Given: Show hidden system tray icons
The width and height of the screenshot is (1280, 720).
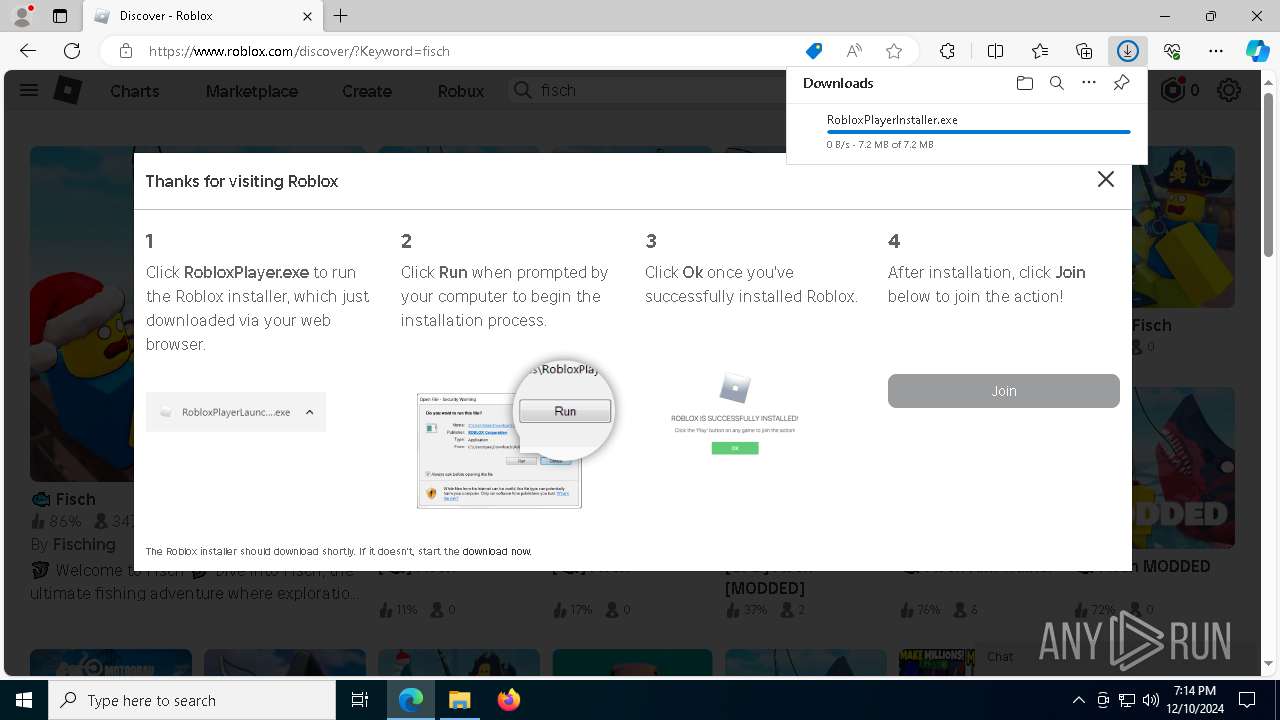Looking at the screenshot, I should [x=1078, y=700].
